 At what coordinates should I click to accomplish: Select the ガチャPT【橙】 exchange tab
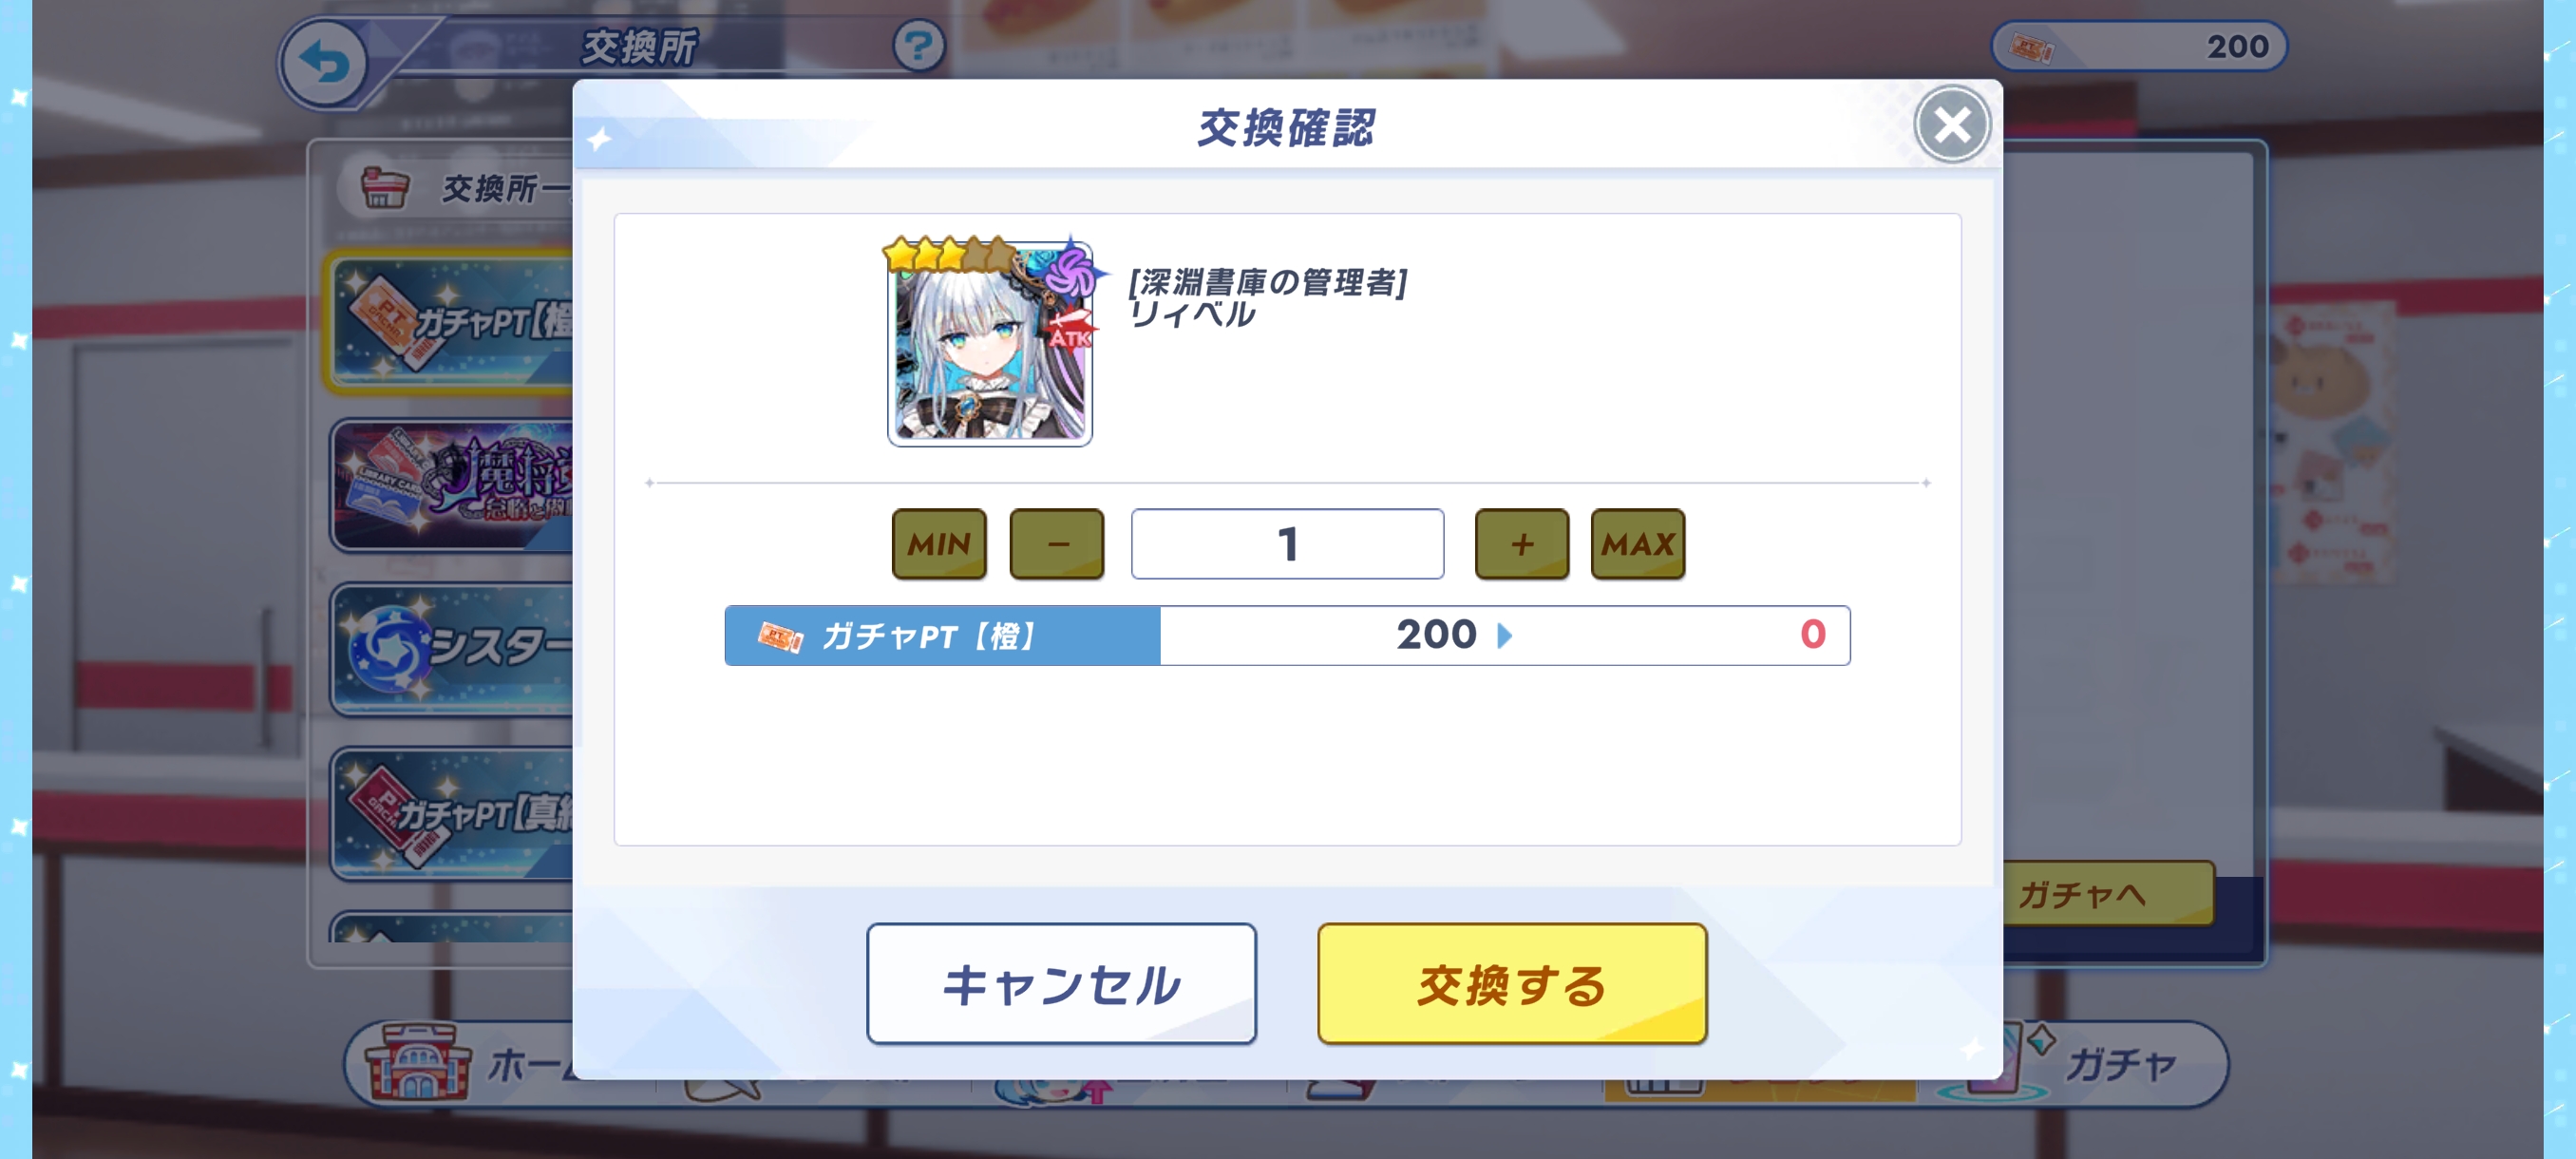452,322
